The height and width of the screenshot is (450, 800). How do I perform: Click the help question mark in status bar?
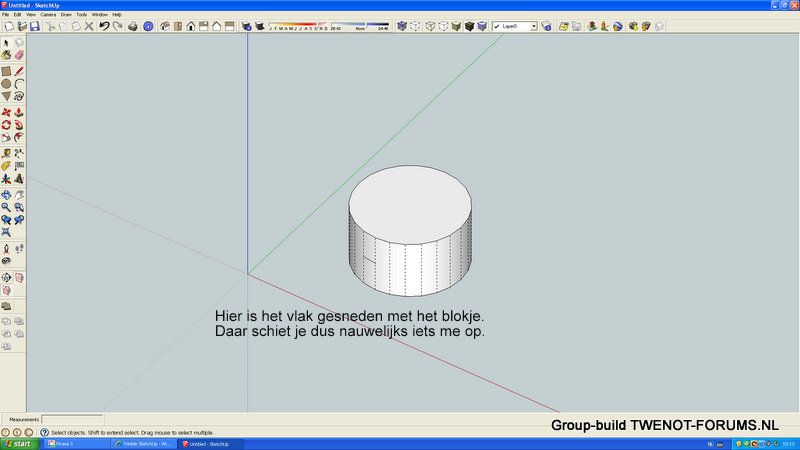pyautogui.click(x=44, y=433)
